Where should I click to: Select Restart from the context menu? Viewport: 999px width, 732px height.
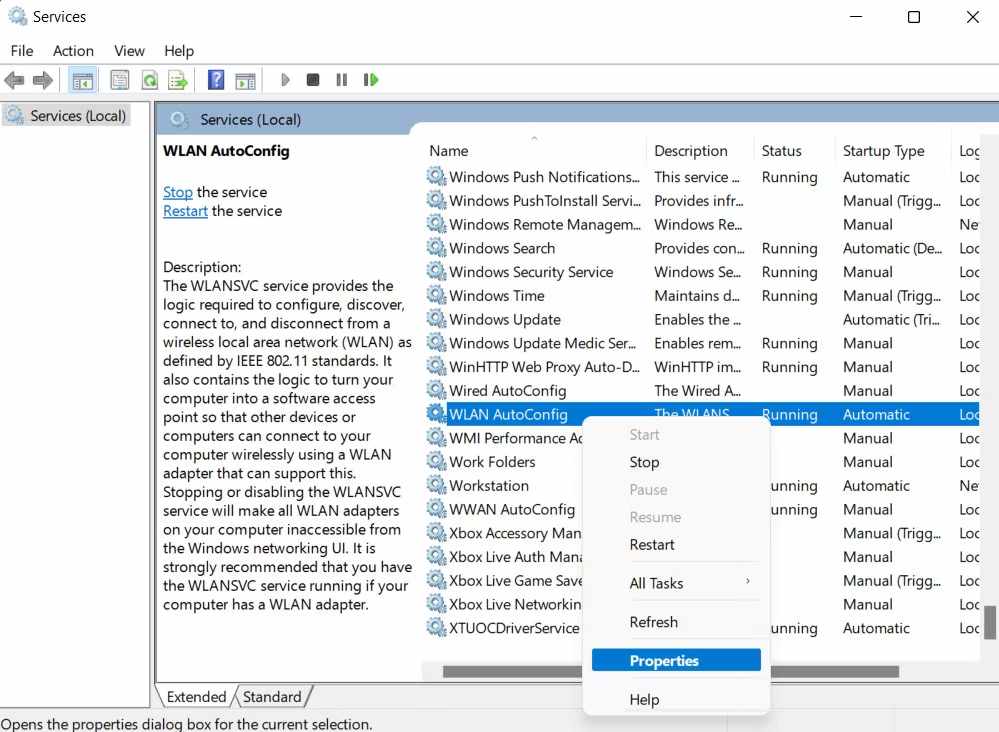point(652,545)
